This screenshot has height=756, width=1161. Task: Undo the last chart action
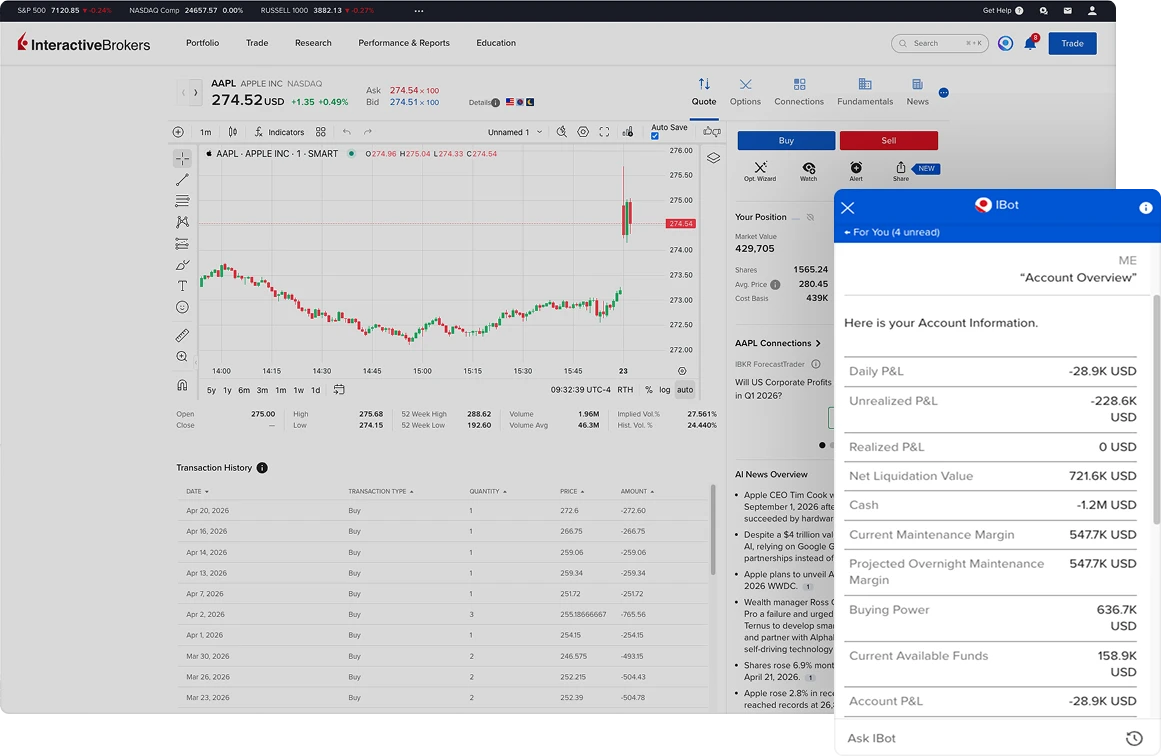[347, 132]
